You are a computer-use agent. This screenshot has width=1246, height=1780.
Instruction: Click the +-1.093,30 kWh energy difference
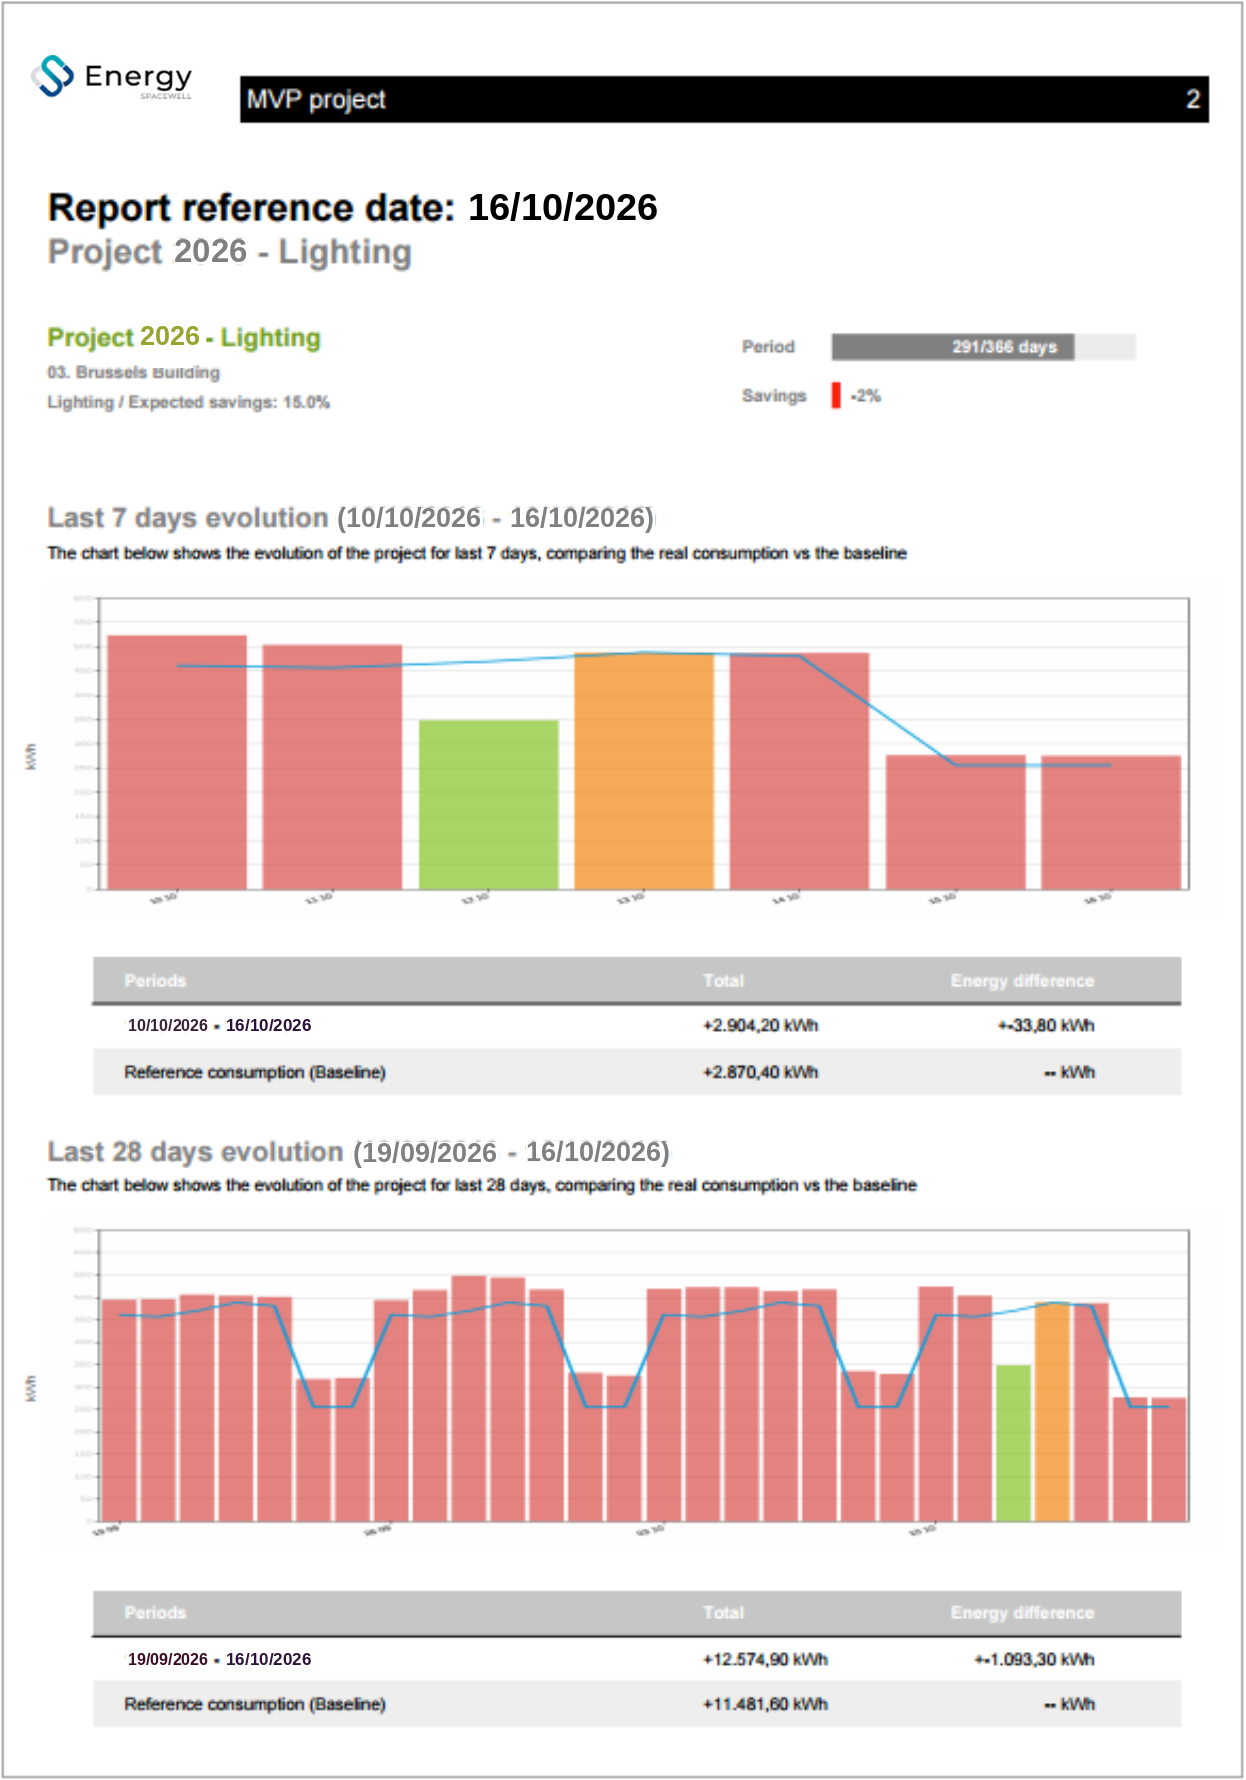[x=1034, y=1659]
